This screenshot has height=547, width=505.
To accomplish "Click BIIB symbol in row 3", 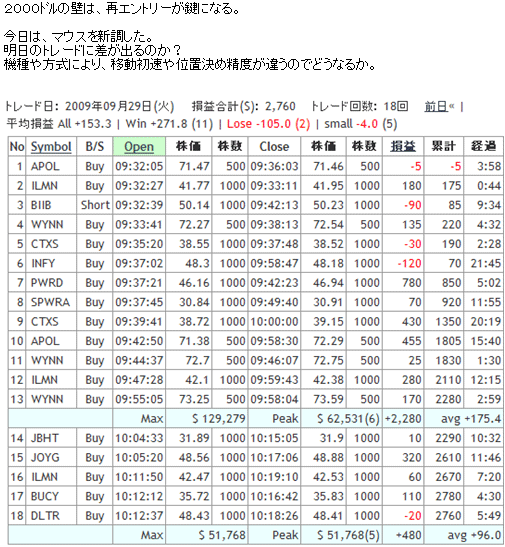I will 41,205.
